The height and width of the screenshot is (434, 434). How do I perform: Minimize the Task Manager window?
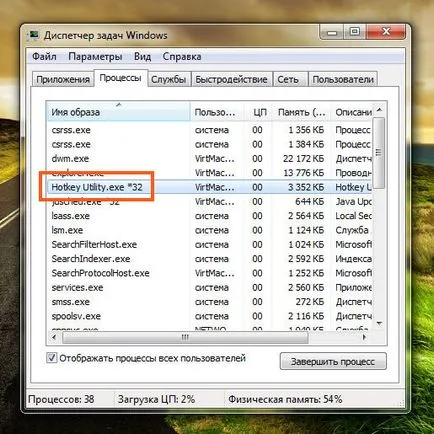pyautogui.click(x=332, y=32)
